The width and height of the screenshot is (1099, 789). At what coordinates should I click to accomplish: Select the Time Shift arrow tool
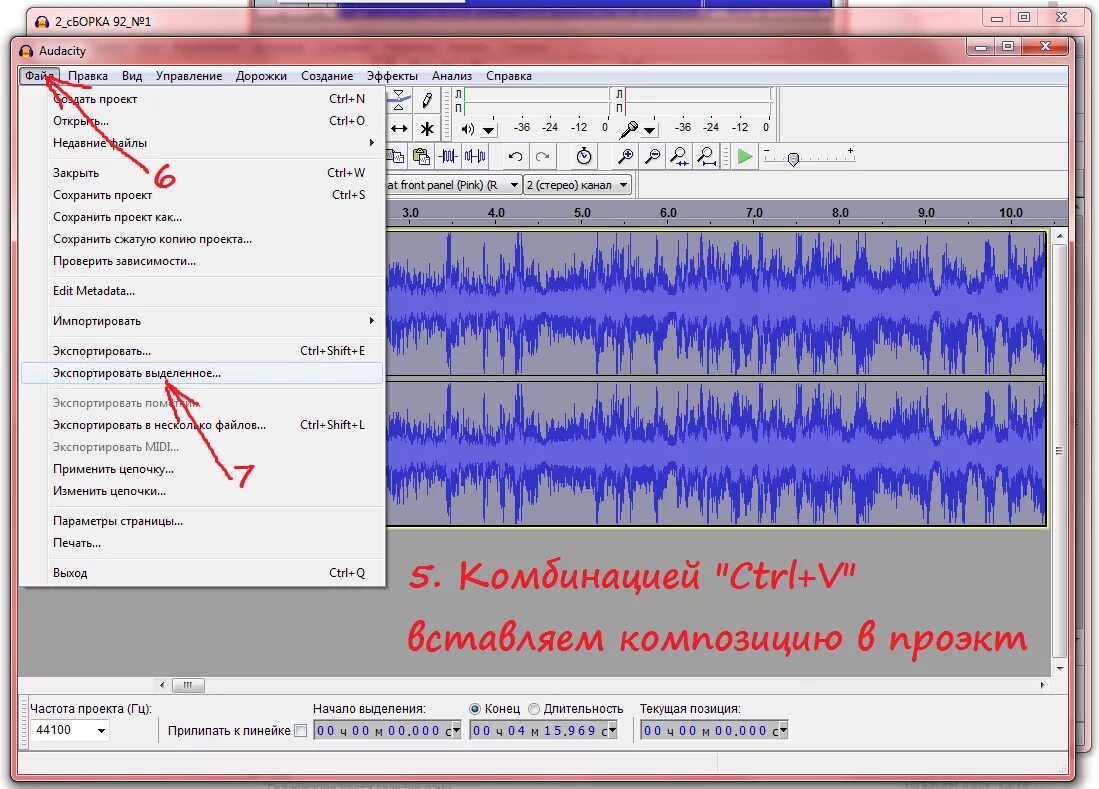pyautogui.click(x=399, y=128)
